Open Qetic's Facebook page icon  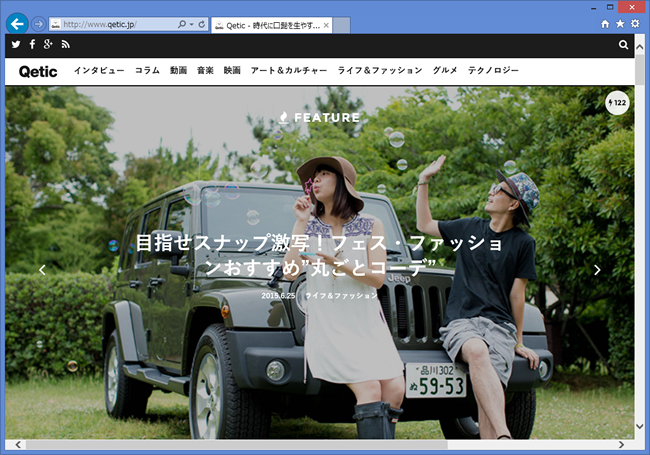coord(32,45)
